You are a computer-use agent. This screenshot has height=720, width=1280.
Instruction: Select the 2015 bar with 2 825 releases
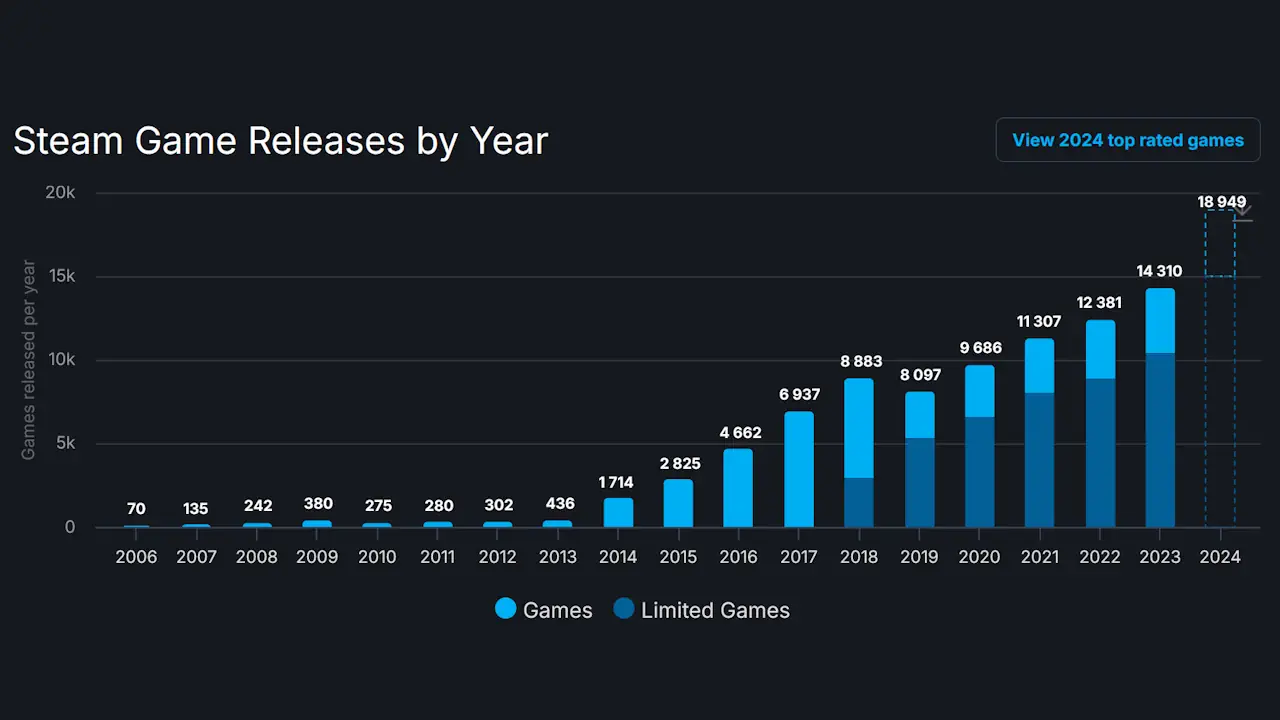(678, 503)
